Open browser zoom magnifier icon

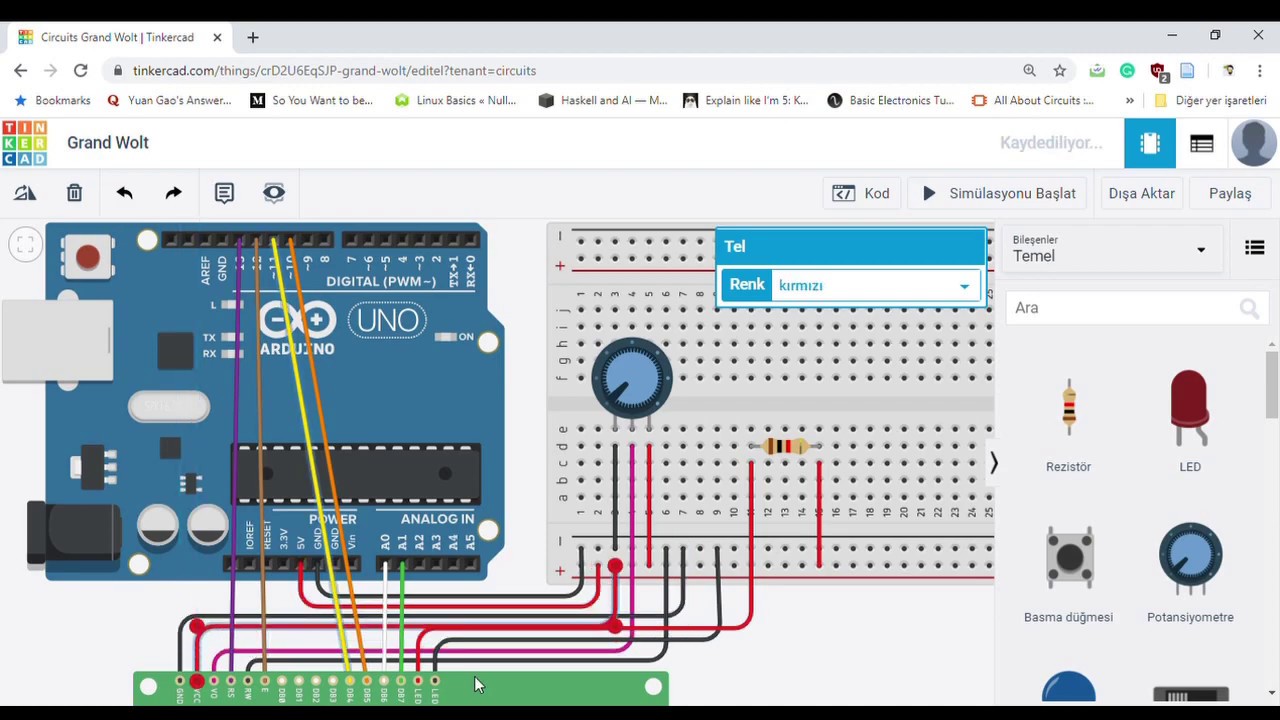pyautogui.click(x=1029, y=70)
